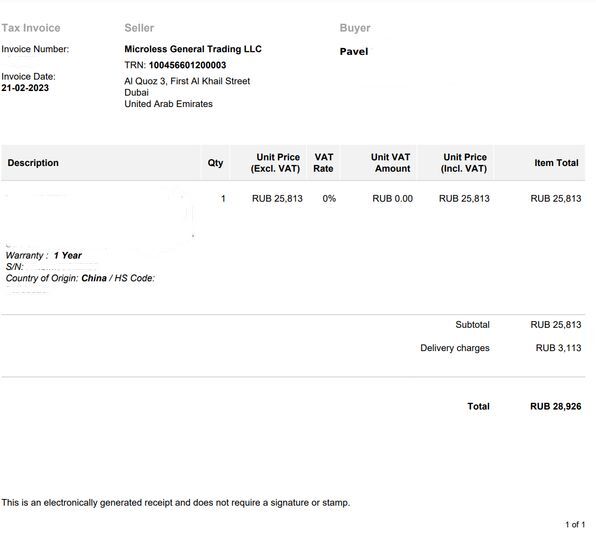The height and width of the screenshot is (545, 596).
Task: Click the TRN number 100456601200003
Action: [x=187, y=65]
